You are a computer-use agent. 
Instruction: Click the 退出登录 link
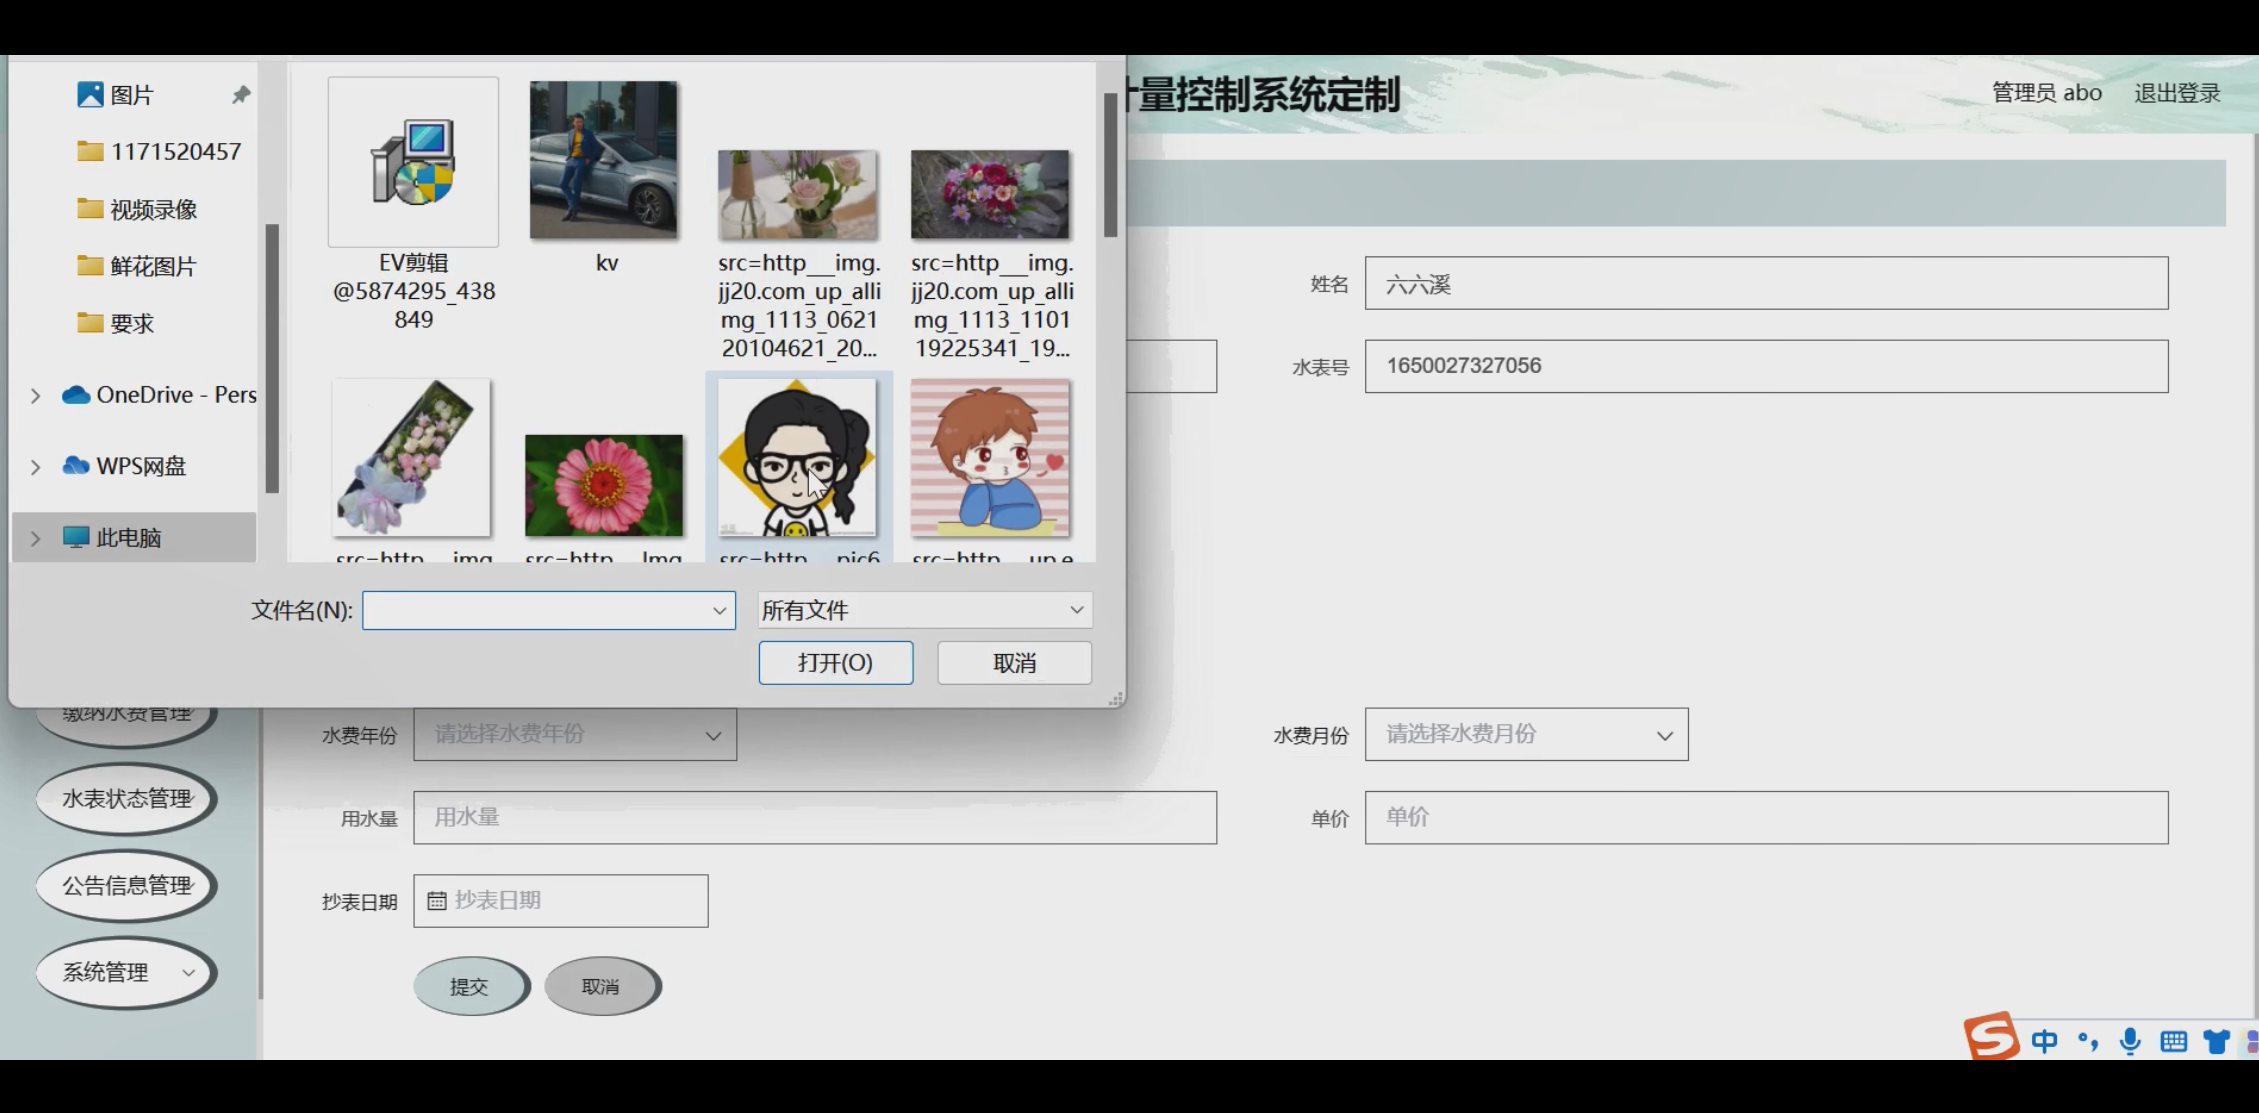pos(2176,94)
